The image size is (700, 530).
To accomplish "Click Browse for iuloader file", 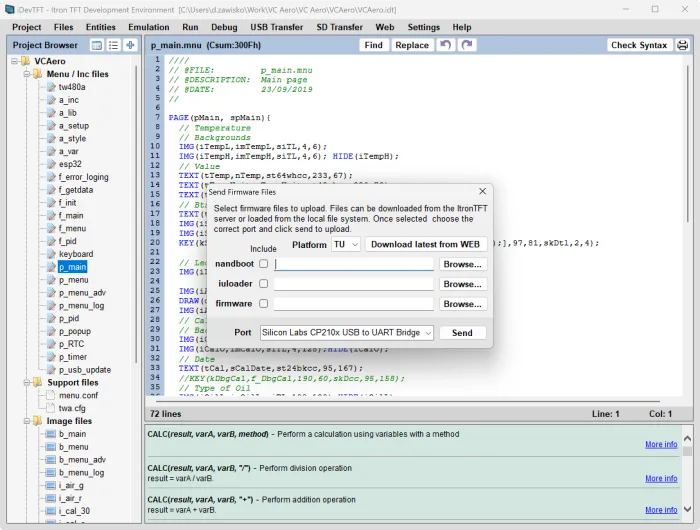I will 462,284.
